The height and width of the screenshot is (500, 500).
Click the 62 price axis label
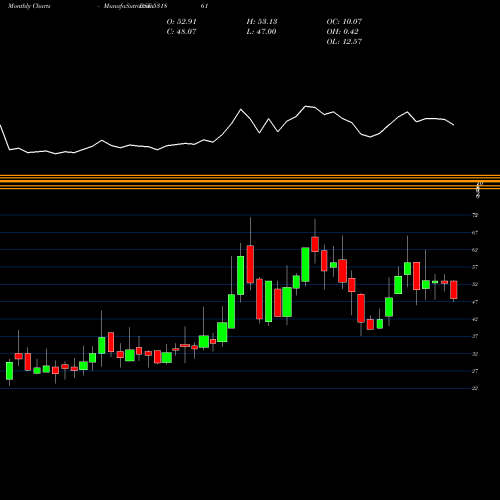pyautogui.click(x=475, y=250)
